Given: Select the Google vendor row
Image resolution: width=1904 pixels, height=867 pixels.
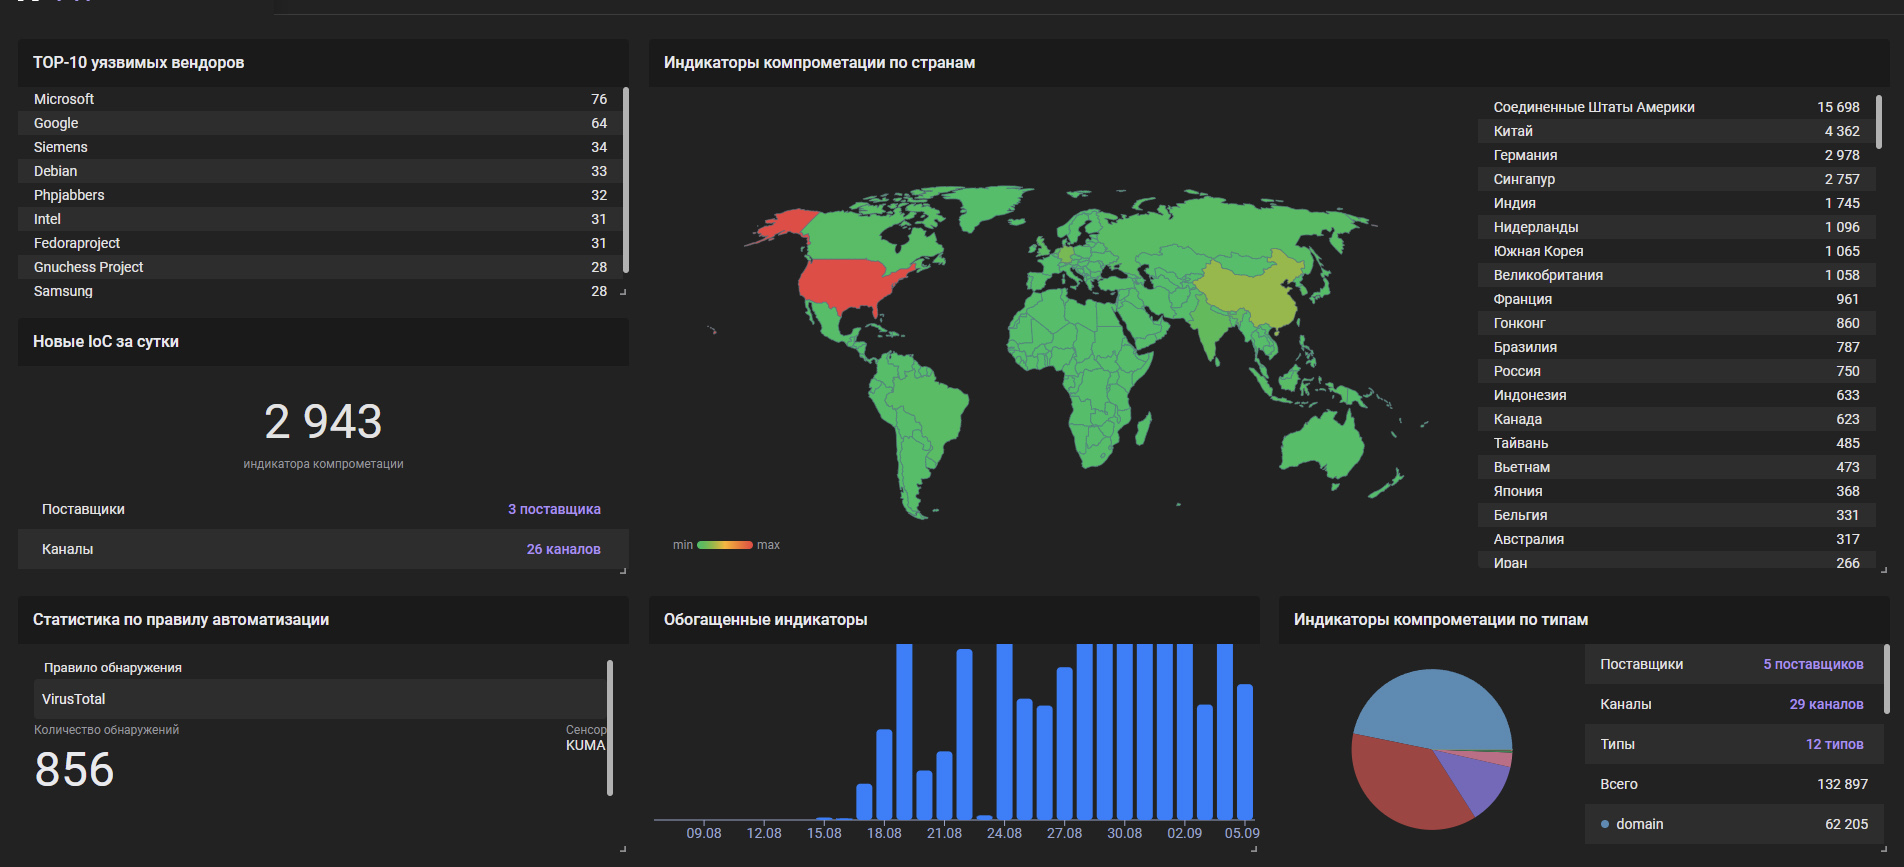Looking at the screenshot, I should pyautogui.click(x=320, y=123).
